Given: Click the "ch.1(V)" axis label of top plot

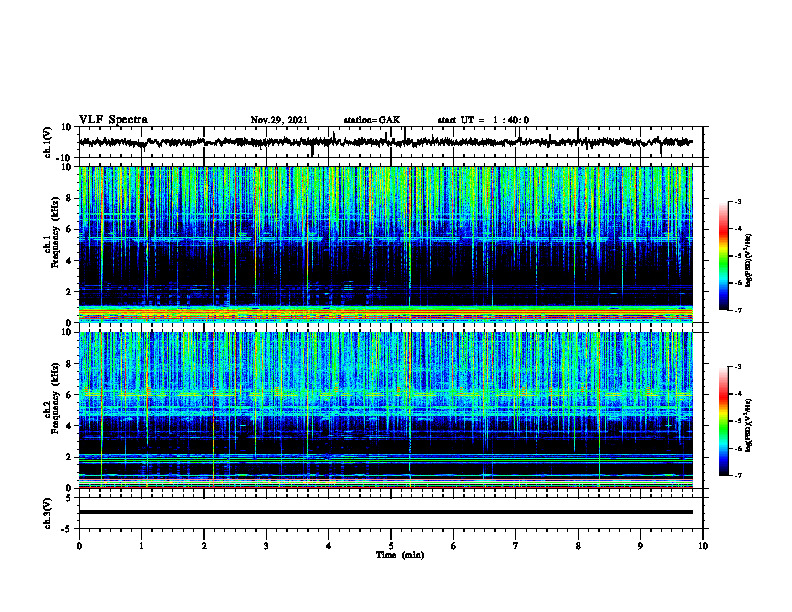Looking at the screenshot, I should tap(48, 142).
